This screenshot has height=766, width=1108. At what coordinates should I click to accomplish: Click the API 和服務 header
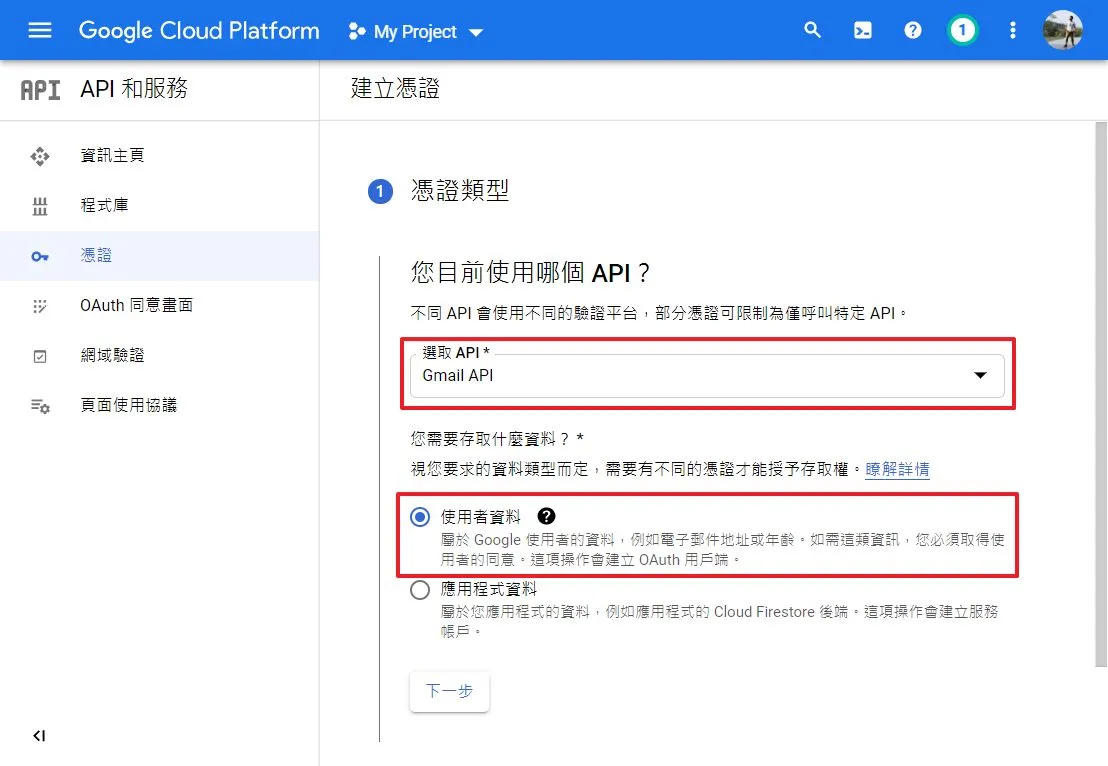click(x=134, y=88)
